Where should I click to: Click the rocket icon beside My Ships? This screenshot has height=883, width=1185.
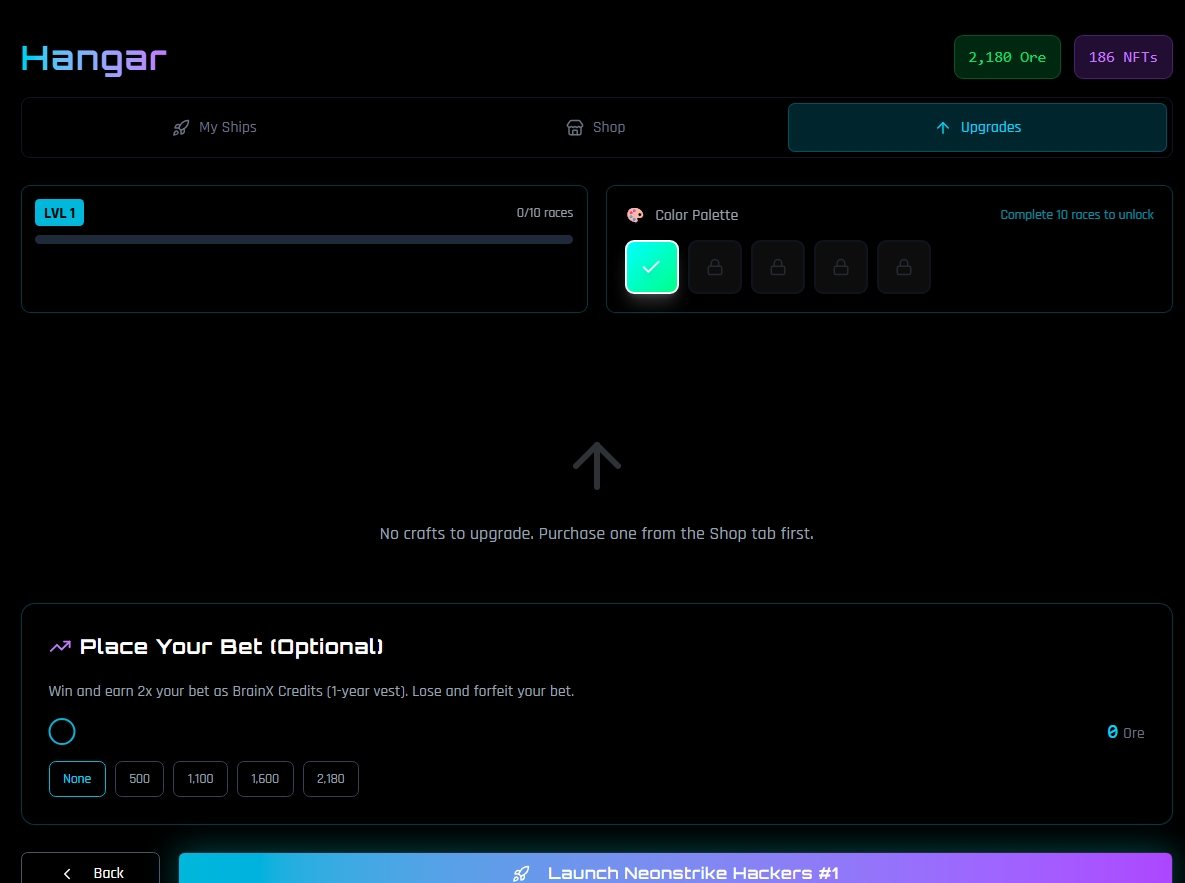click(181, 128)
